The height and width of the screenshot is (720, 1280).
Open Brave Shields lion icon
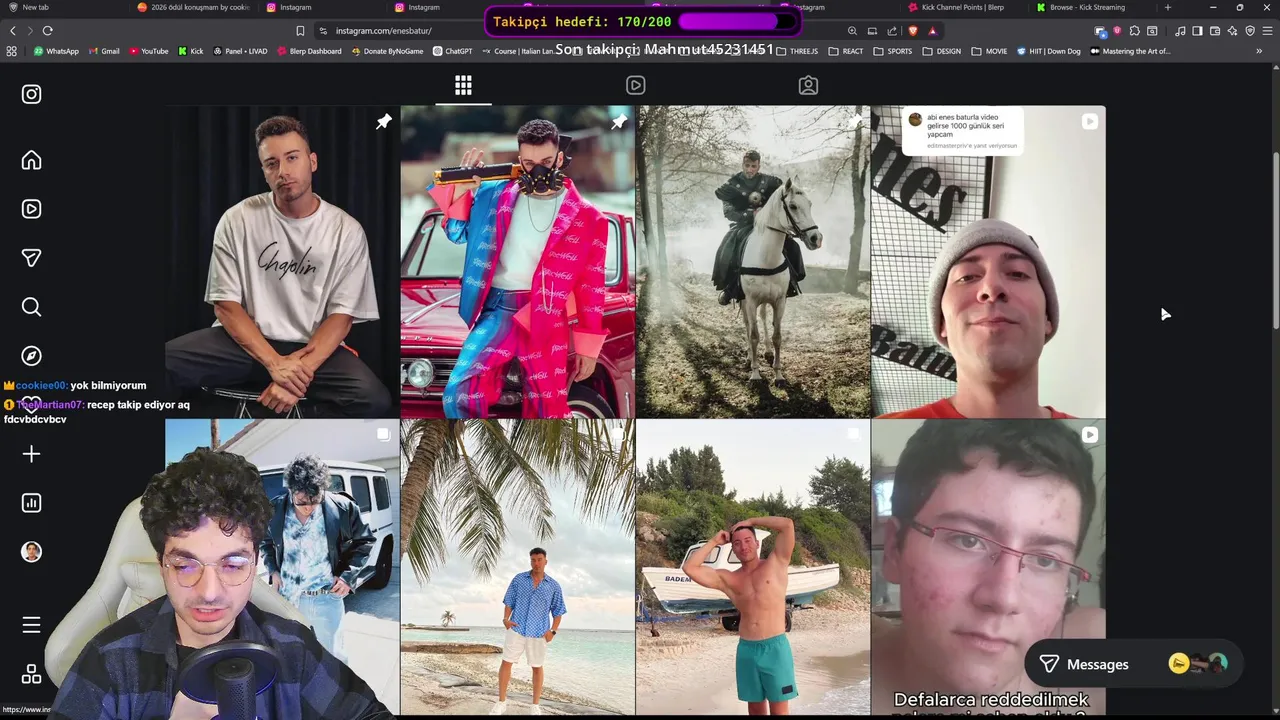coord(913,31)
